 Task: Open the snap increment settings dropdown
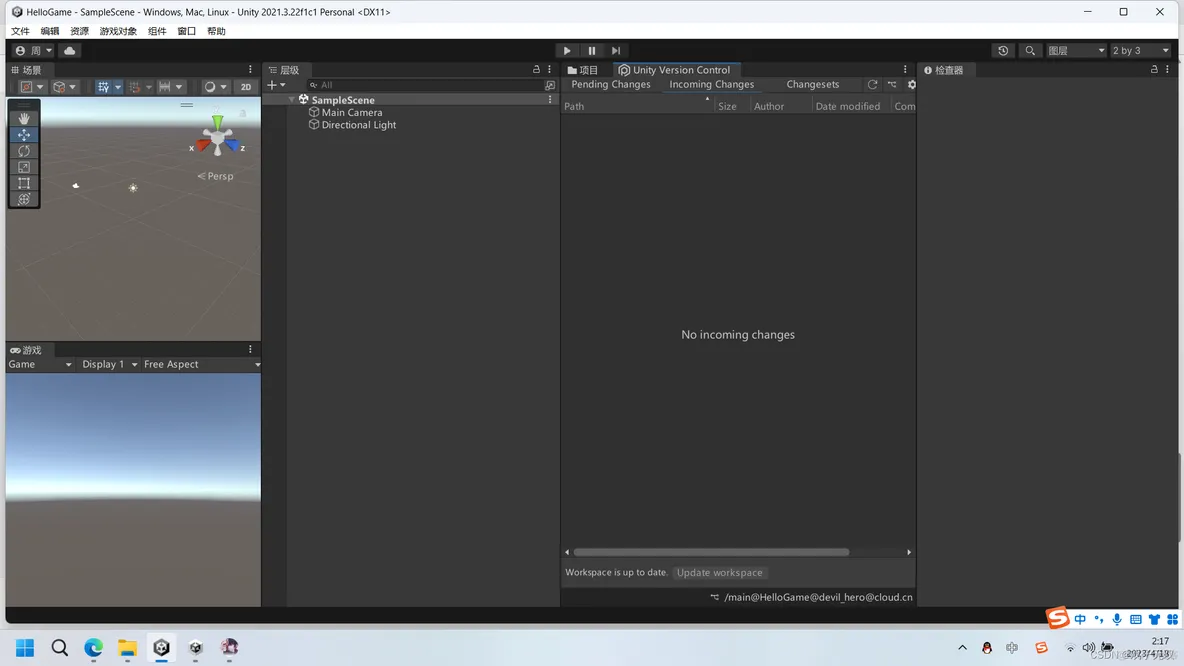[170, 87]
